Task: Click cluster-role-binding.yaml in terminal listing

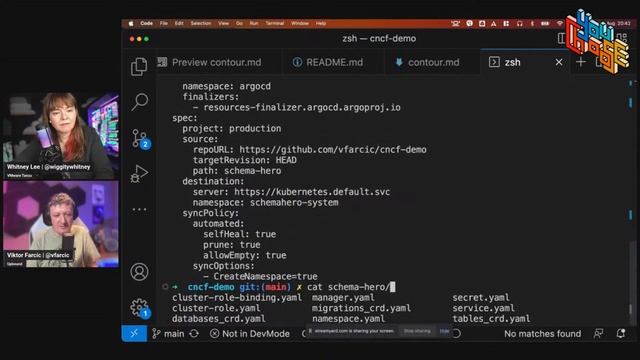Action: point(237,298)
